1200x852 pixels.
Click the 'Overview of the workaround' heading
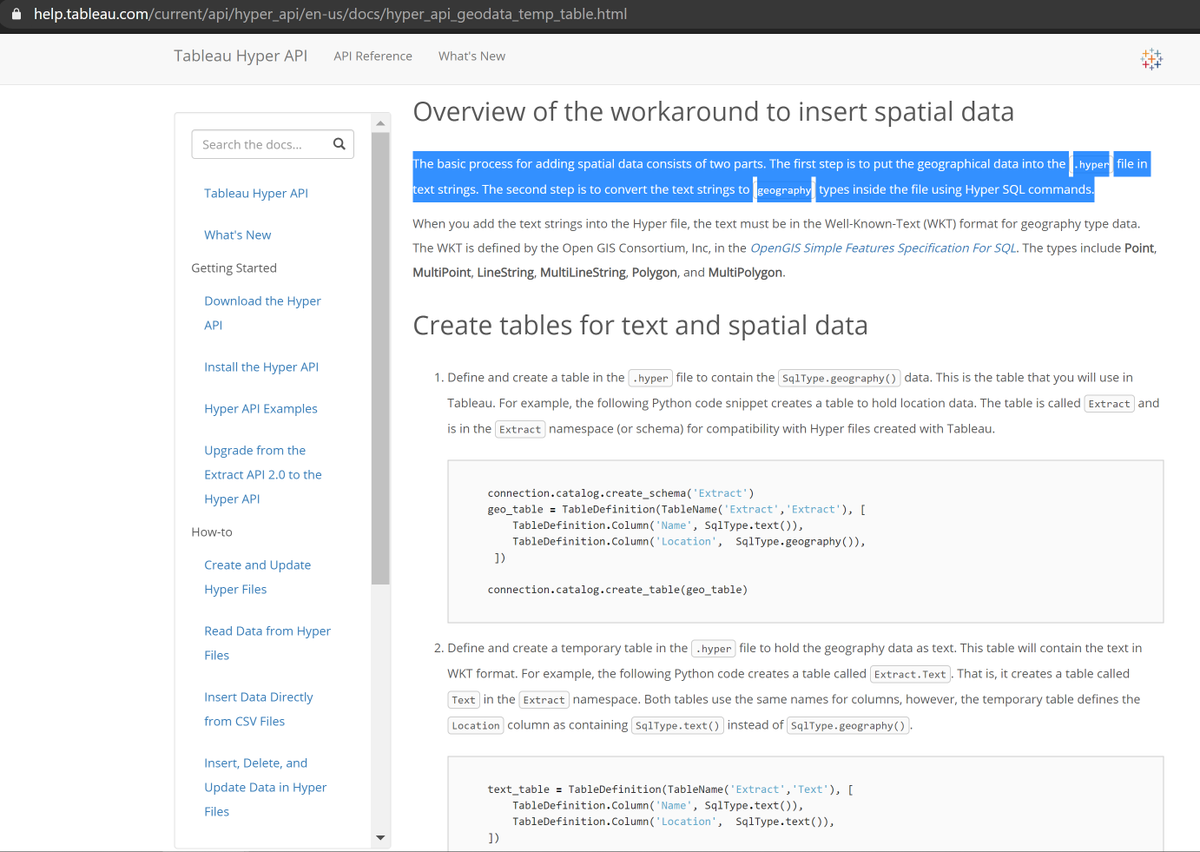(x=713, y=111)
